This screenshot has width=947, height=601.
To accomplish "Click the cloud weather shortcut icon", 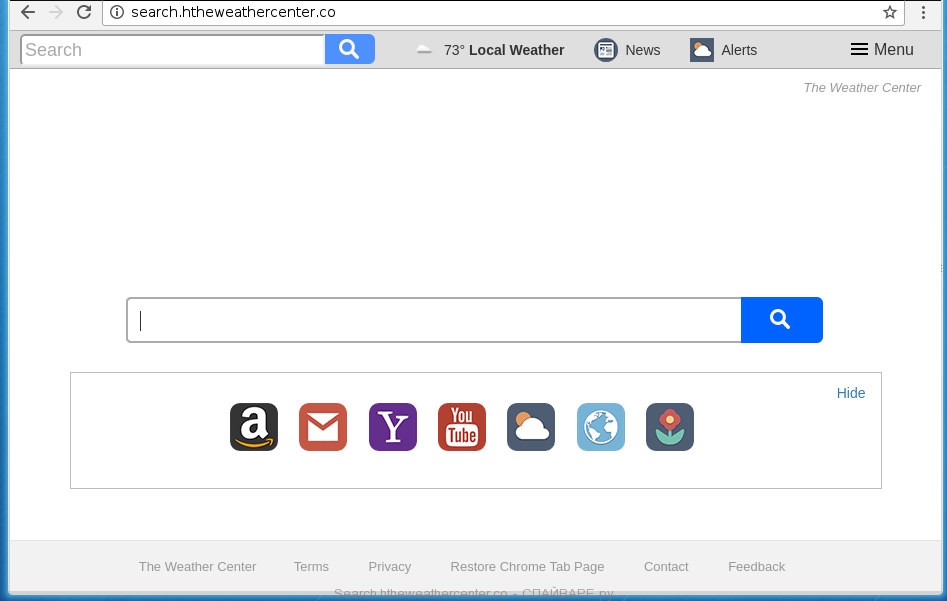I will (x=531, y=427).
